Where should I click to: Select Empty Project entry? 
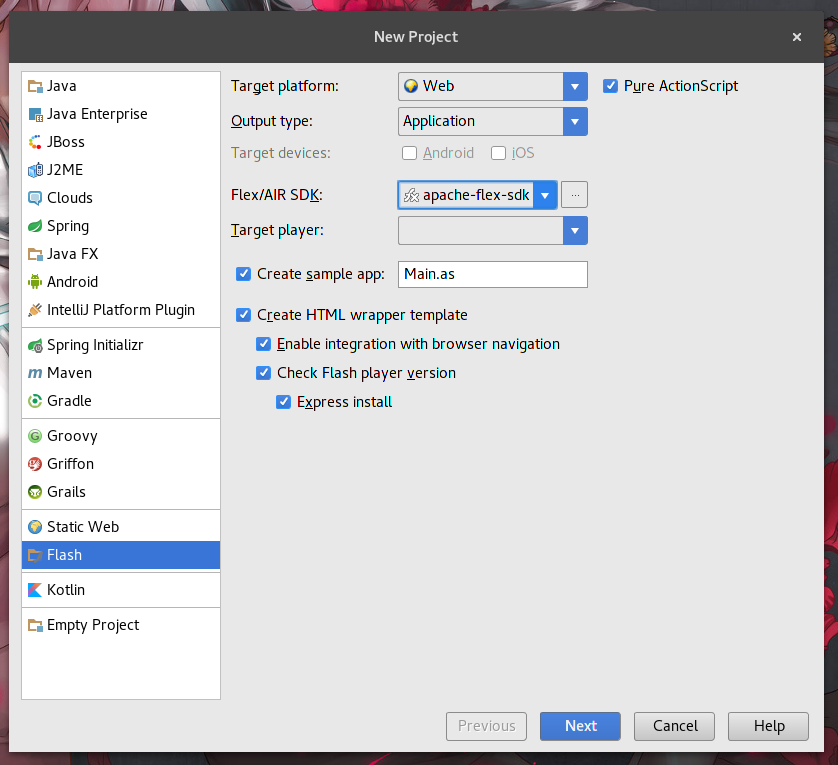[121, 625]
